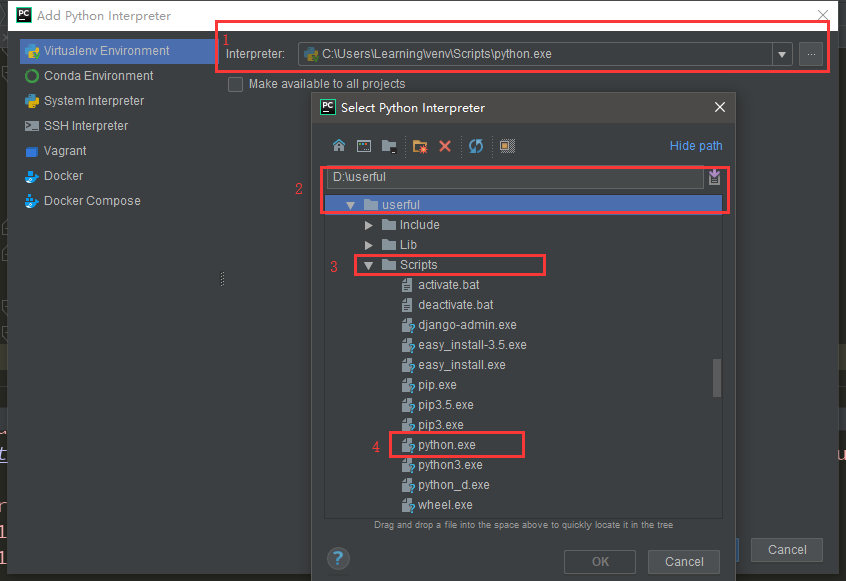
Task: Select python.exe interpreter file
Action: click(x=447, y=445)
